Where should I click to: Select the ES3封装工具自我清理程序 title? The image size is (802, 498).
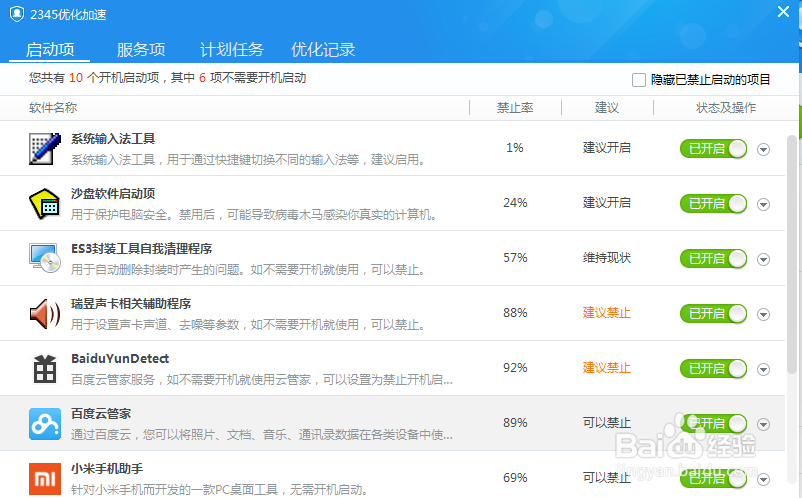142,249
